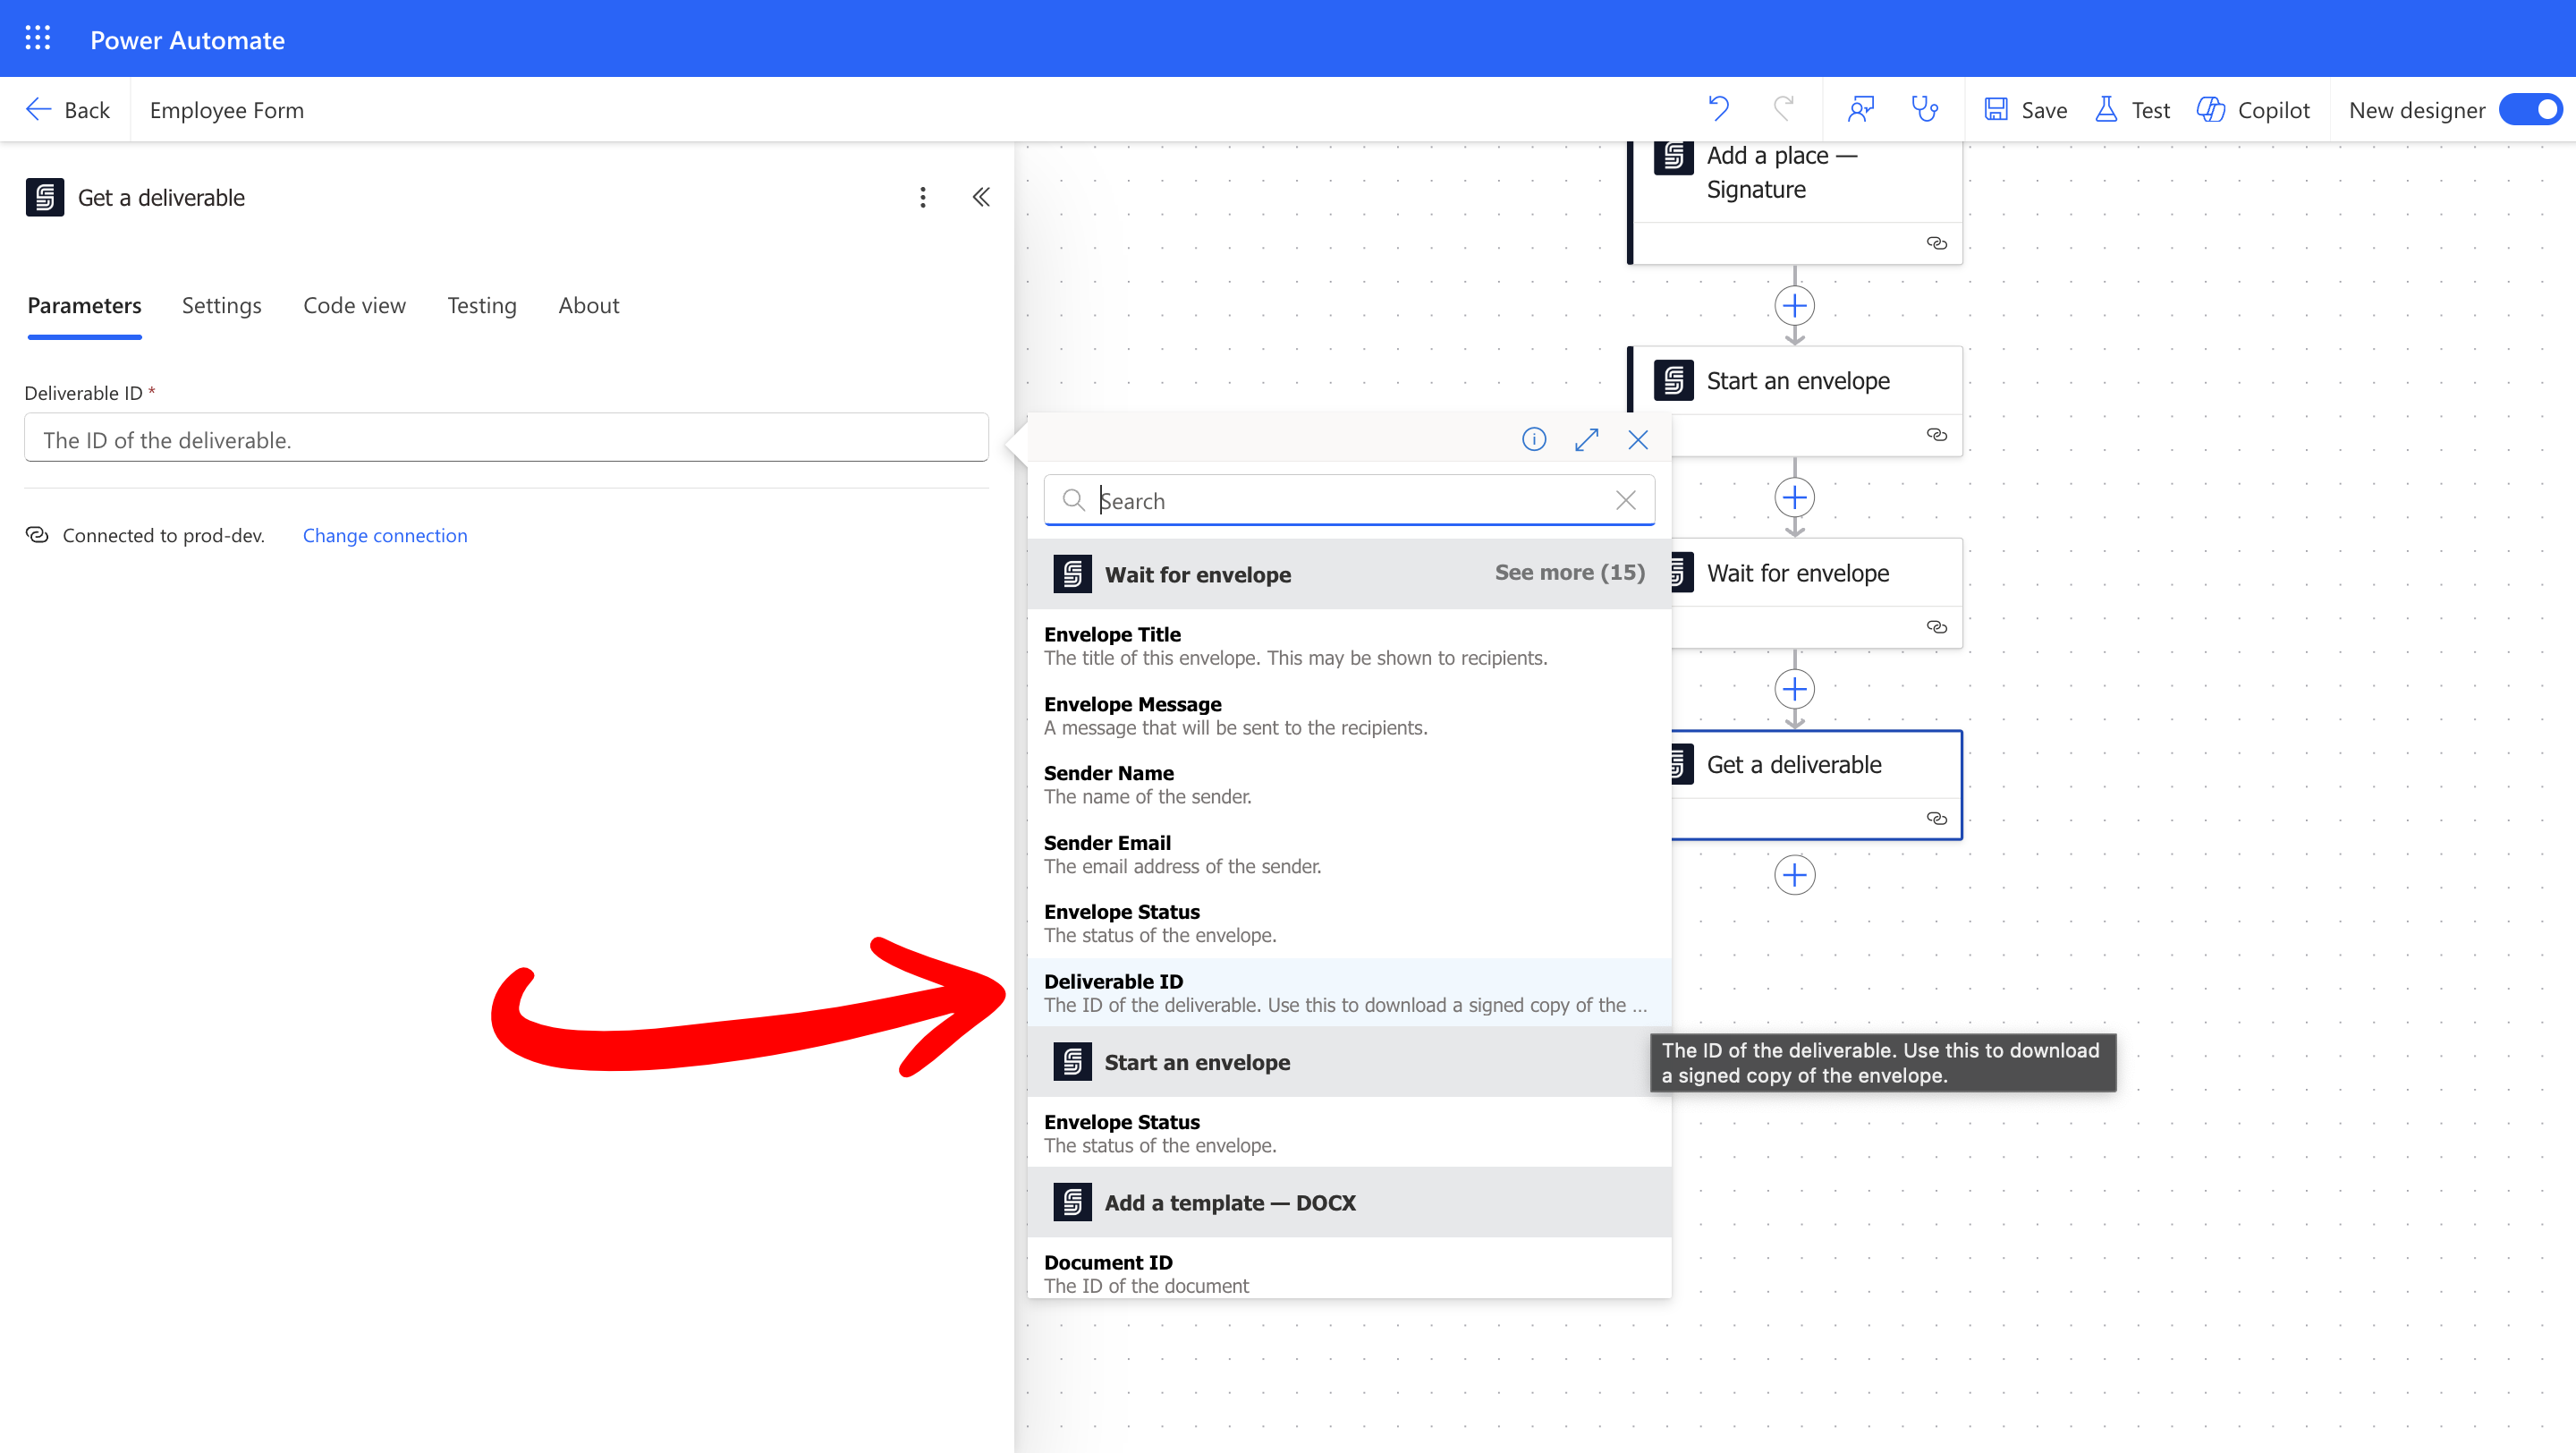Click the Deliverable ID input field
Viewport: 2576px width, 1453px height.
506,440
